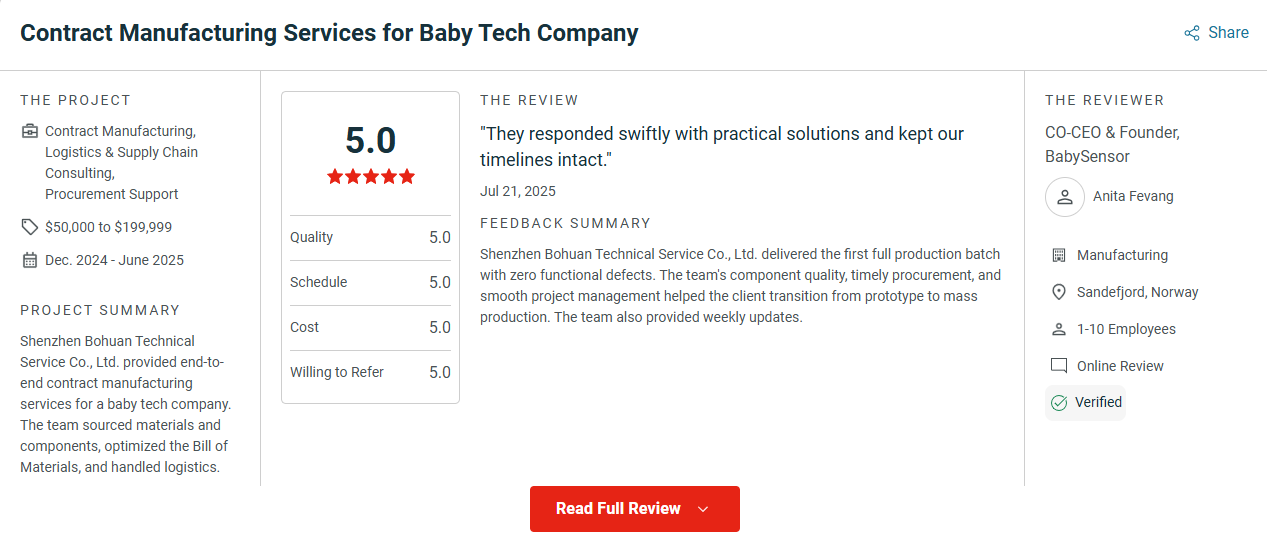The height and width of the screenshot is (536, 1267).
Task: Click the briefcase project services icon
Action: click(29, 131)
